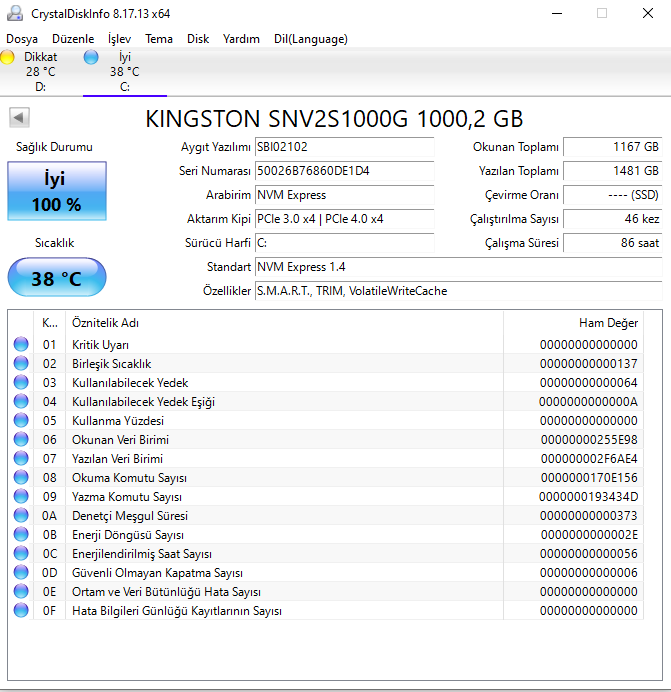Open the İşlev menu

(119, 39)
